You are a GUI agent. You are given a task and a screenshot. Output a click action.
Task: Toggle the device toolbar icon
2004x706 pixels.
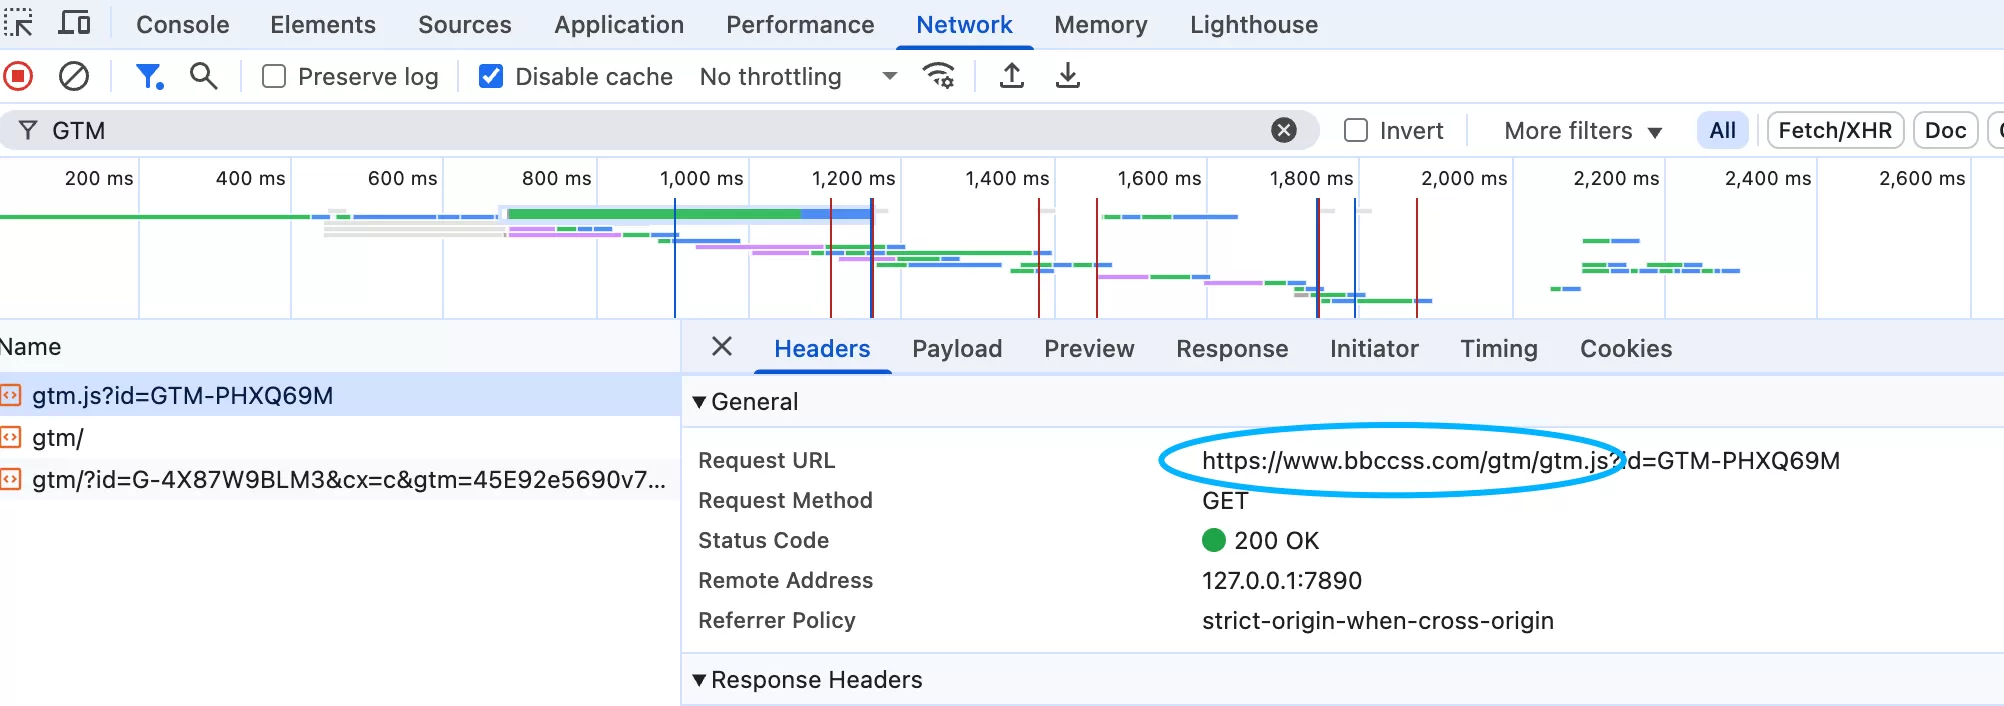(74, 23)
